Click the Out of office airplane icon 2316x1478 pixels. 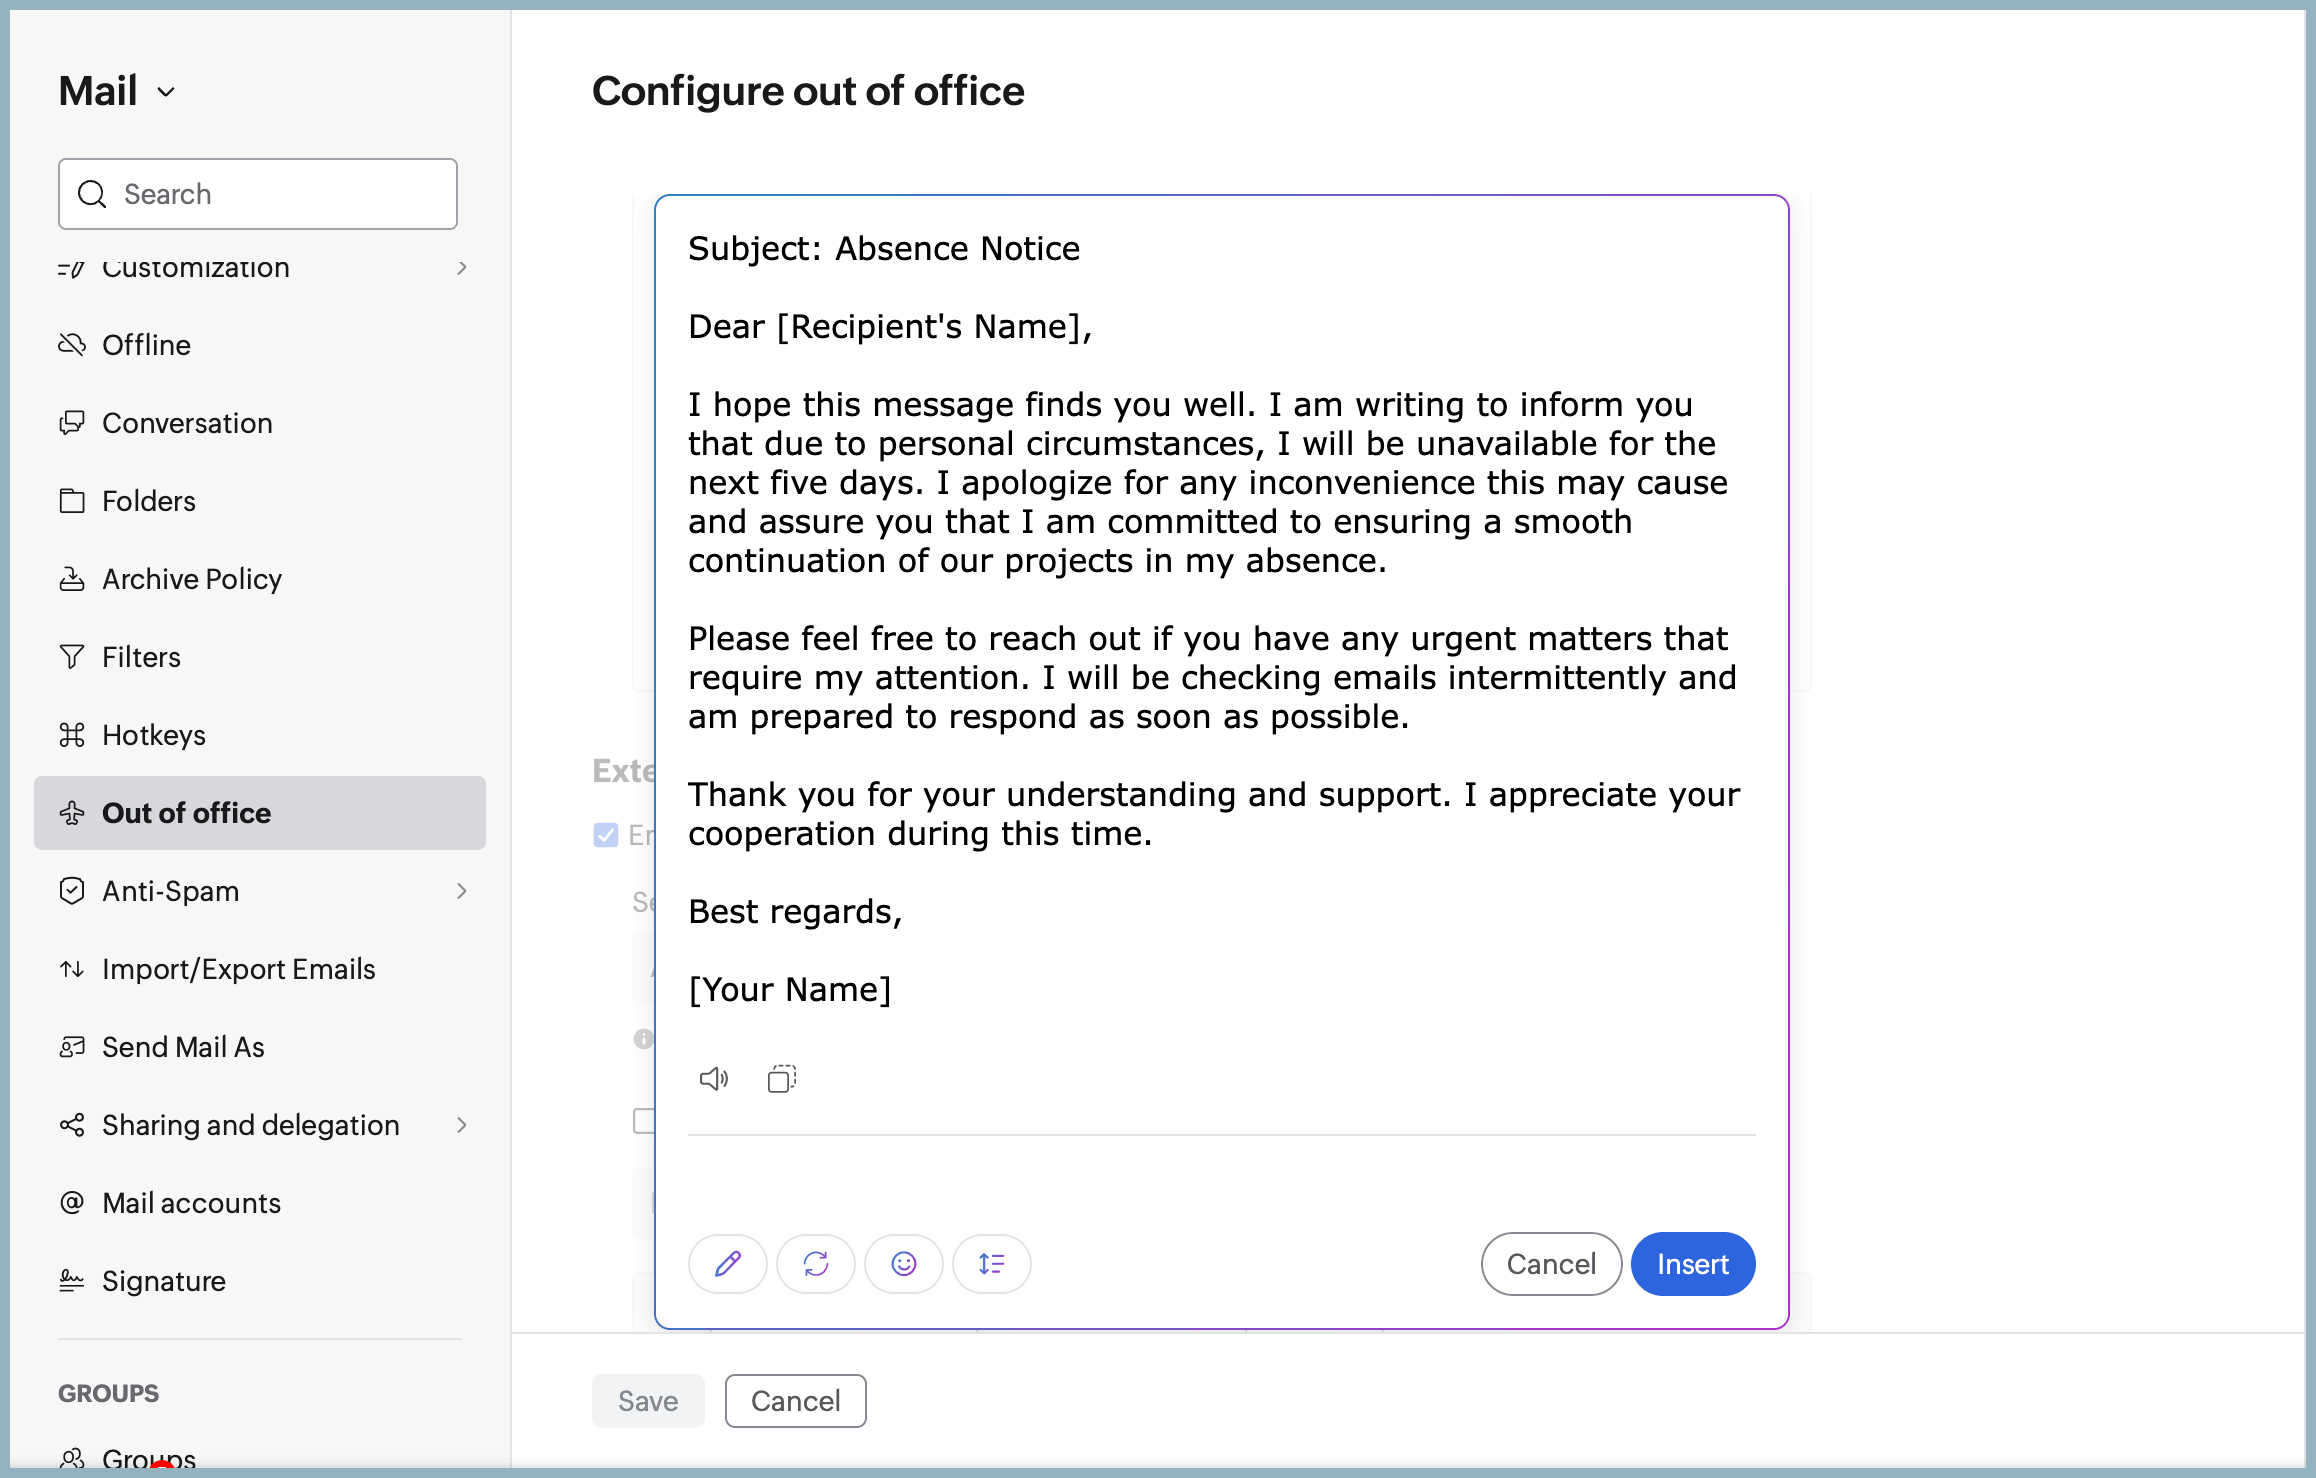coord(72,813)
